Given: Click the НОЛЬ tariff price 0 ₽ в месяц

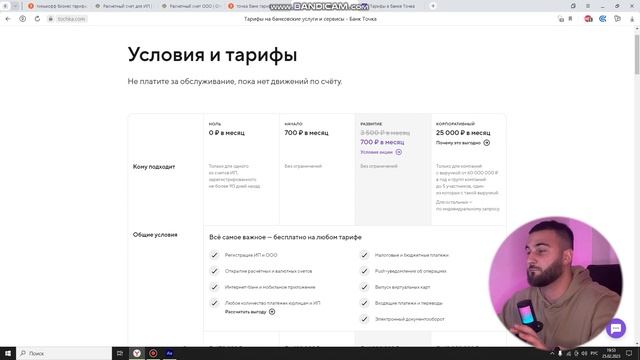Looking at the screenshot, I should point(227,133).
